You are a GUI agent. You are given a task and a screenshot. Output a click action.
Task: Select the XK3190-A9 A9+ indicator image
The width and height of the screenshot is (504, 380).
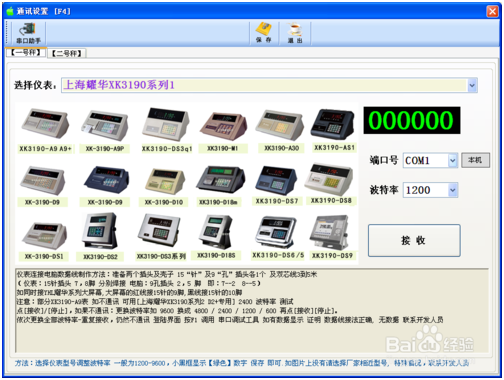click(x=45, y=124)
